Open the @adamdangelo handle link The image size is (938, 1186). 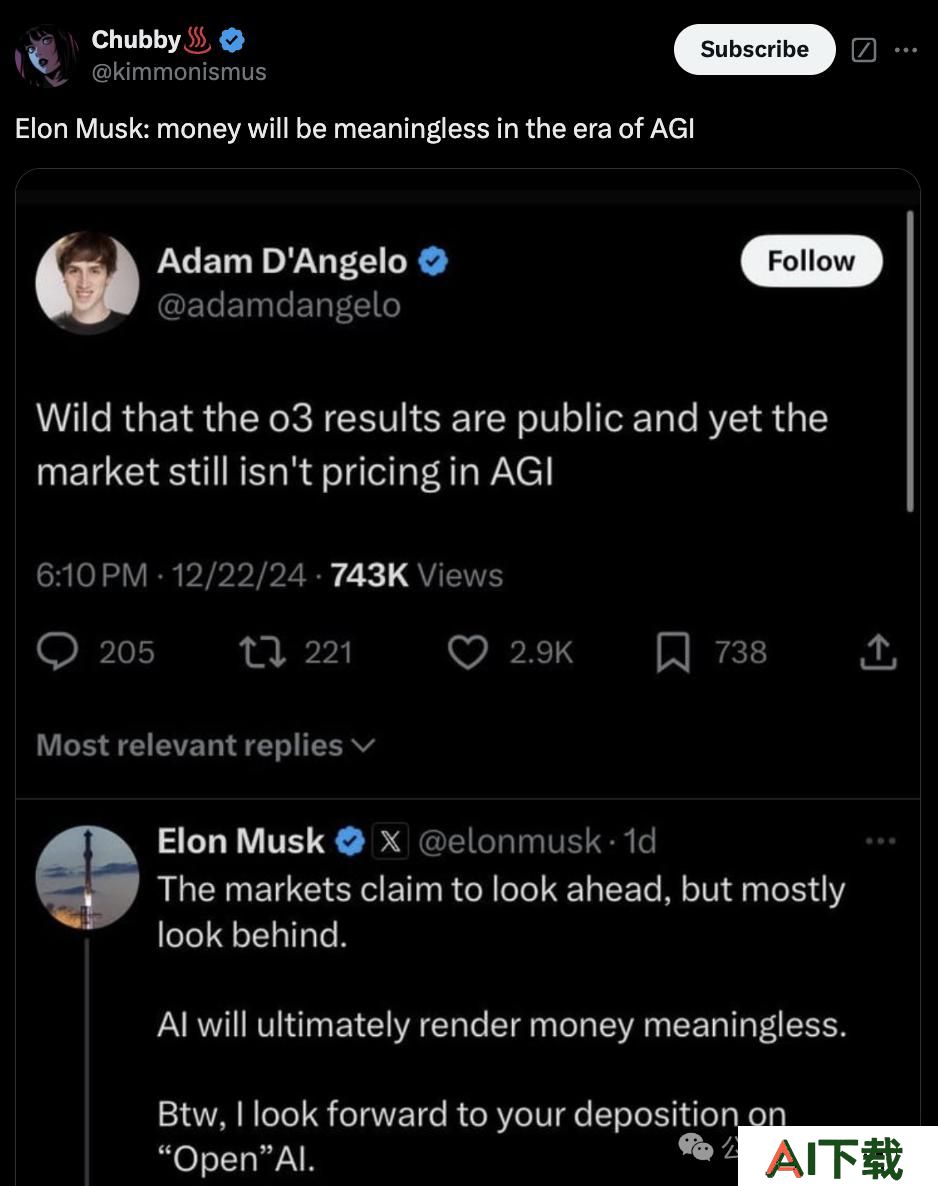[x=279, y=306]
